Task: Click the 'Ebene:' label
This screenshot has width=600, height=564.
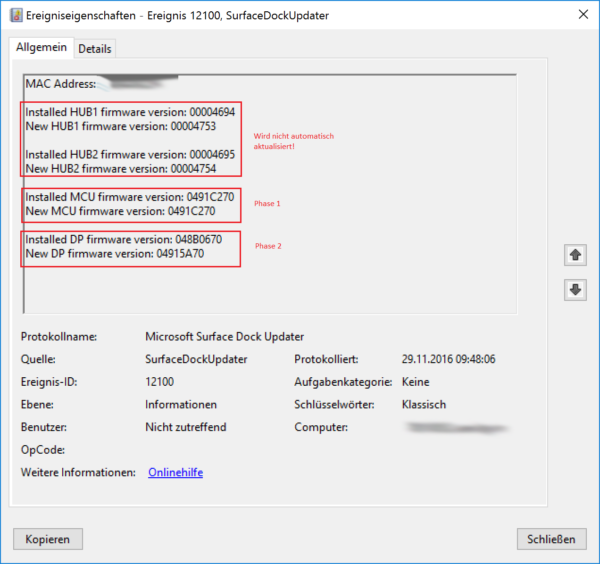Action: pyautogui.click(x=37, y=404)
